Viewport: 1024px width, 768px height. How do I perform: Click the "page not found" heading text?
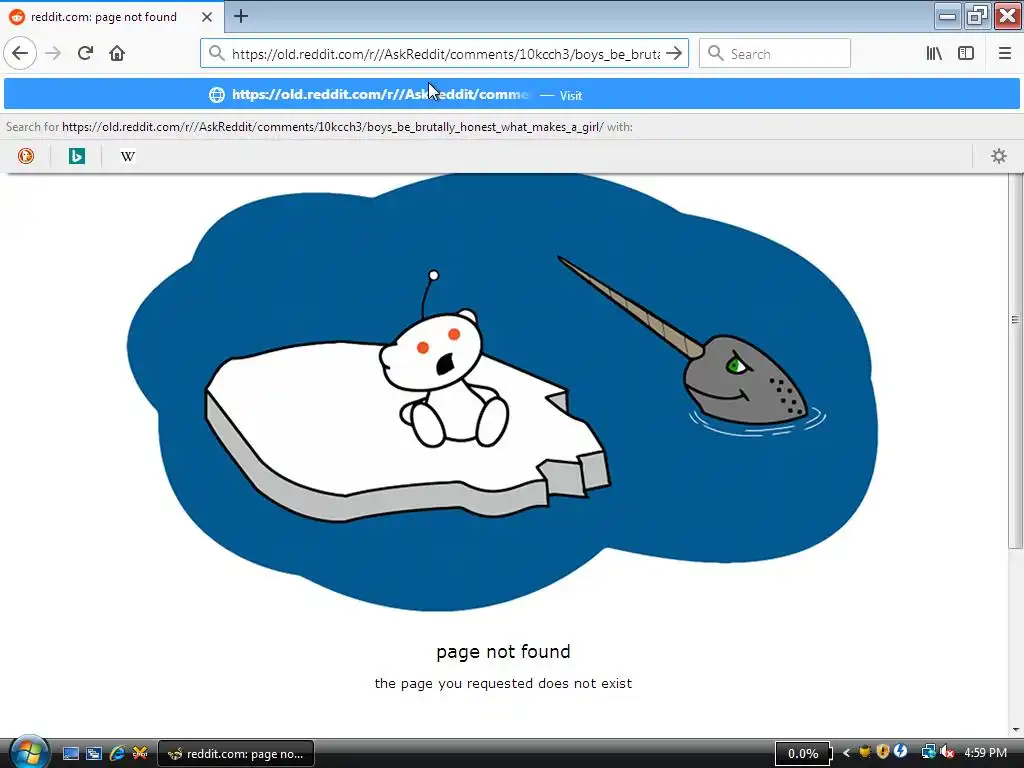(x=503, y=652)
